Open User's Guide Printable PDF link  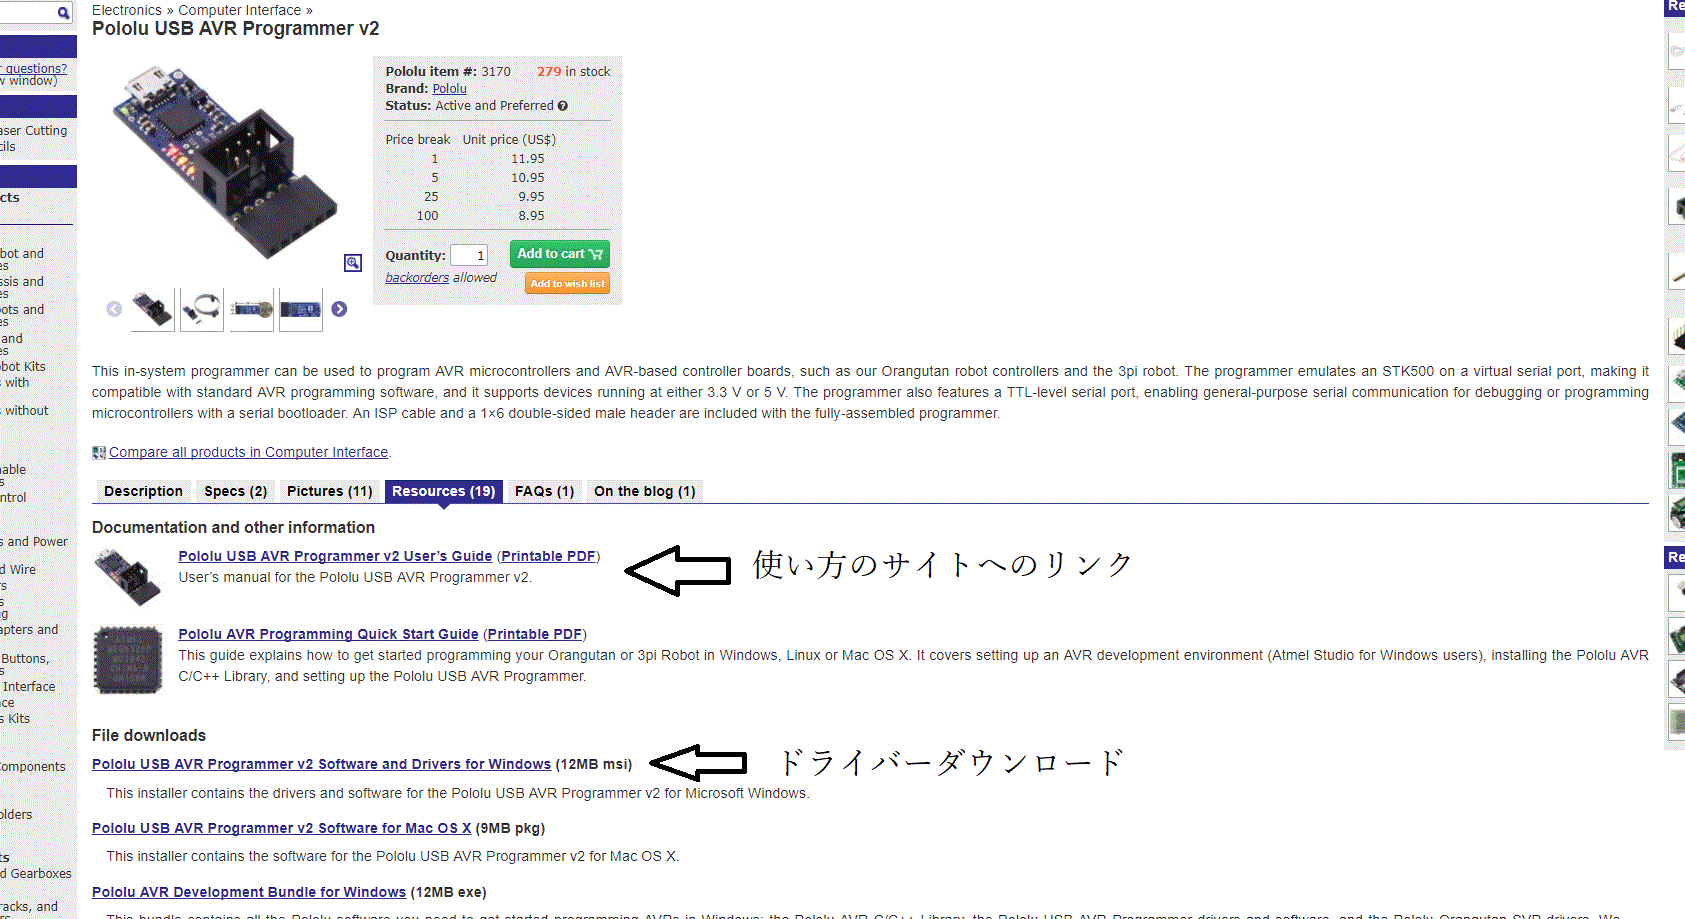tap(548, 557)
